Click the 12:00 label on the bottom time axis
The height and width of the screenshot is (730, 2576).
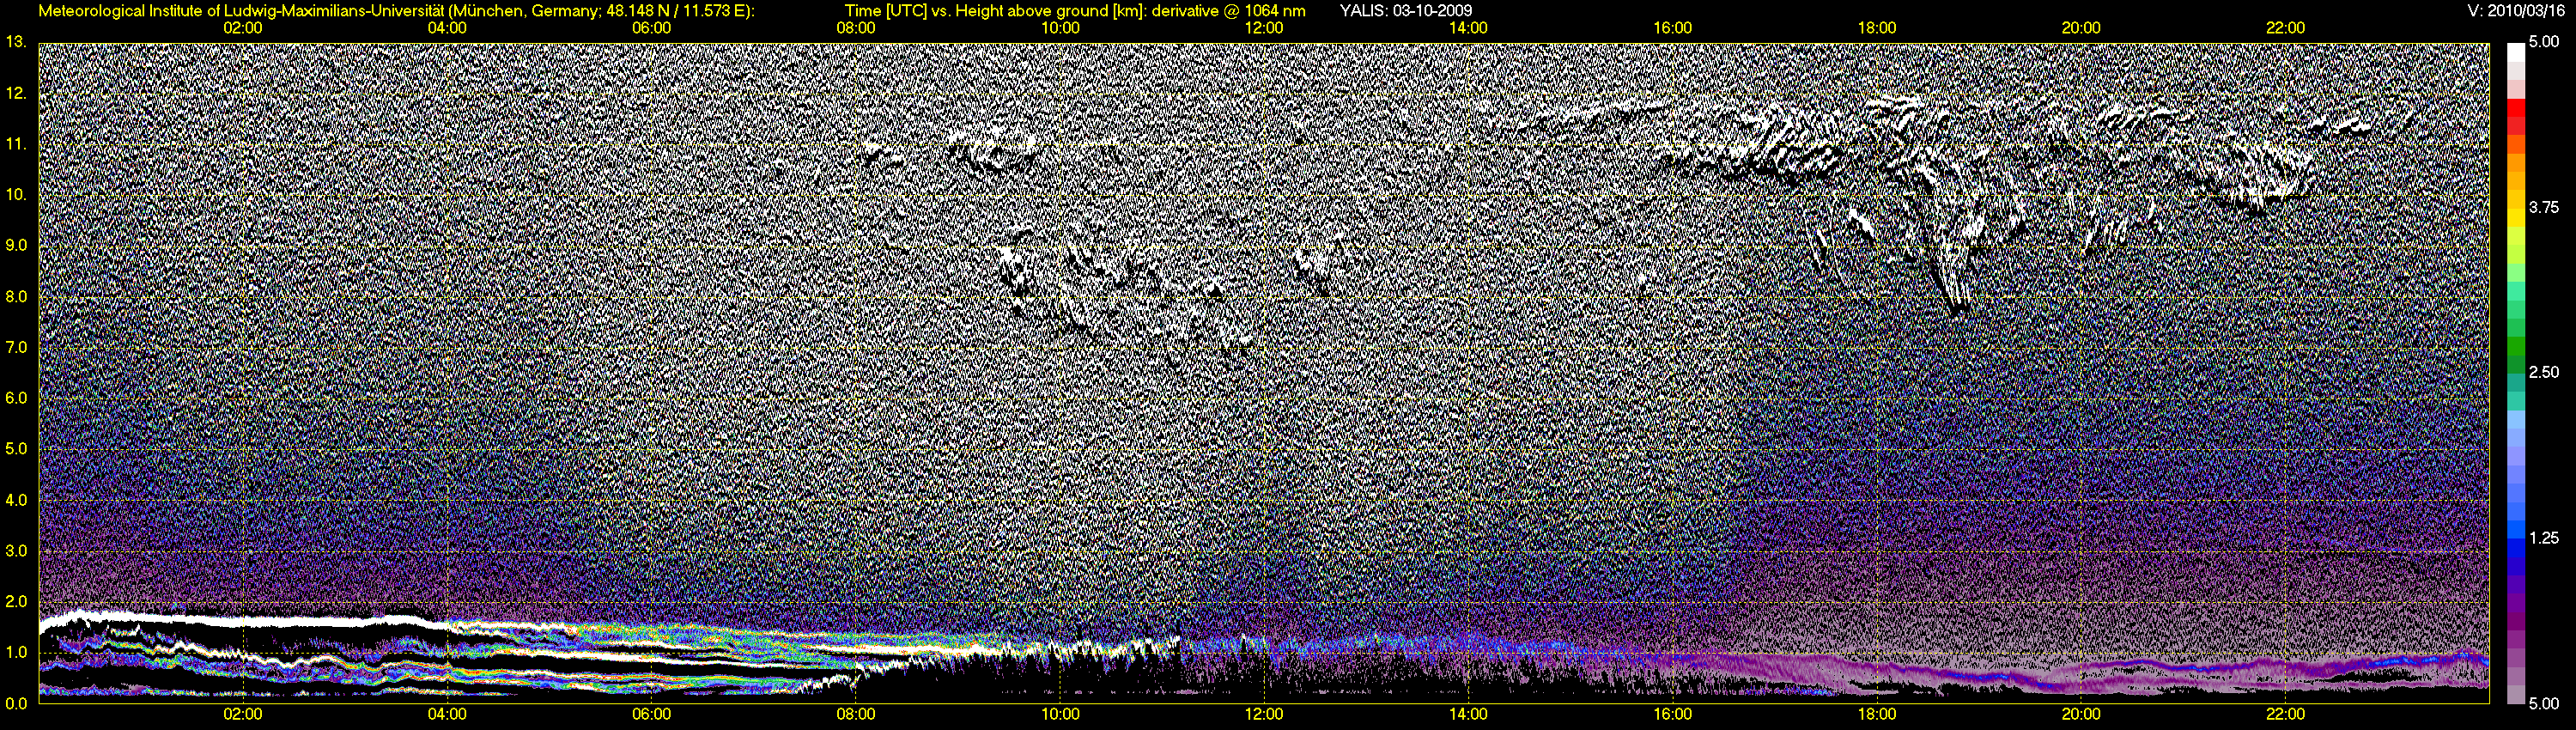coord(1264,714)
